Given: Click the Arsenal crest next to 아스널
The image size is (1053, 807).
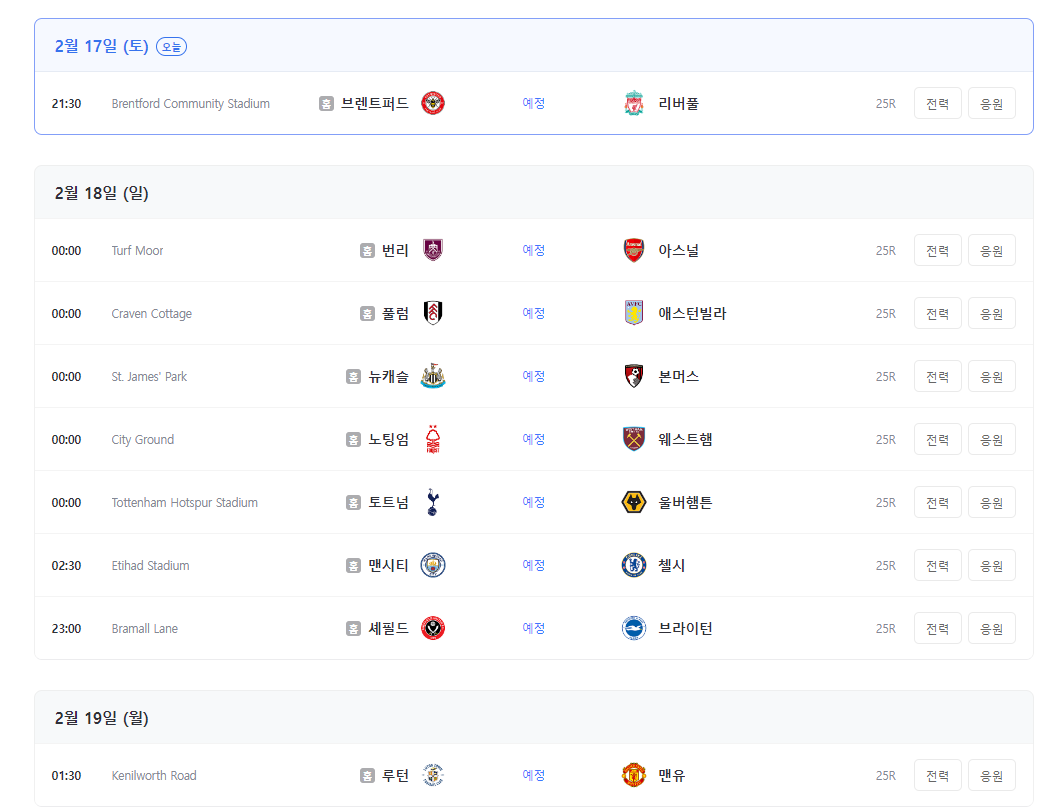Looking at the screenshot, I should [633, 250].
